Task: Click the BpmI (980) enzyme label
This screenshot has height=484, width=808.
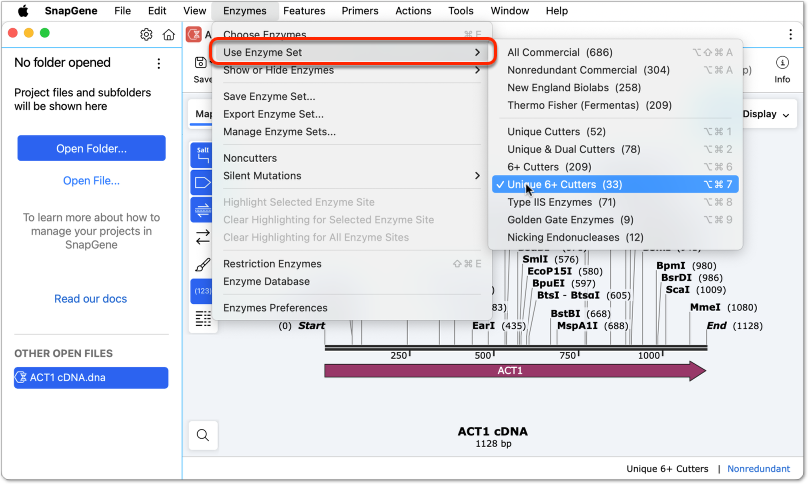Action: click(x=686, y=266)
